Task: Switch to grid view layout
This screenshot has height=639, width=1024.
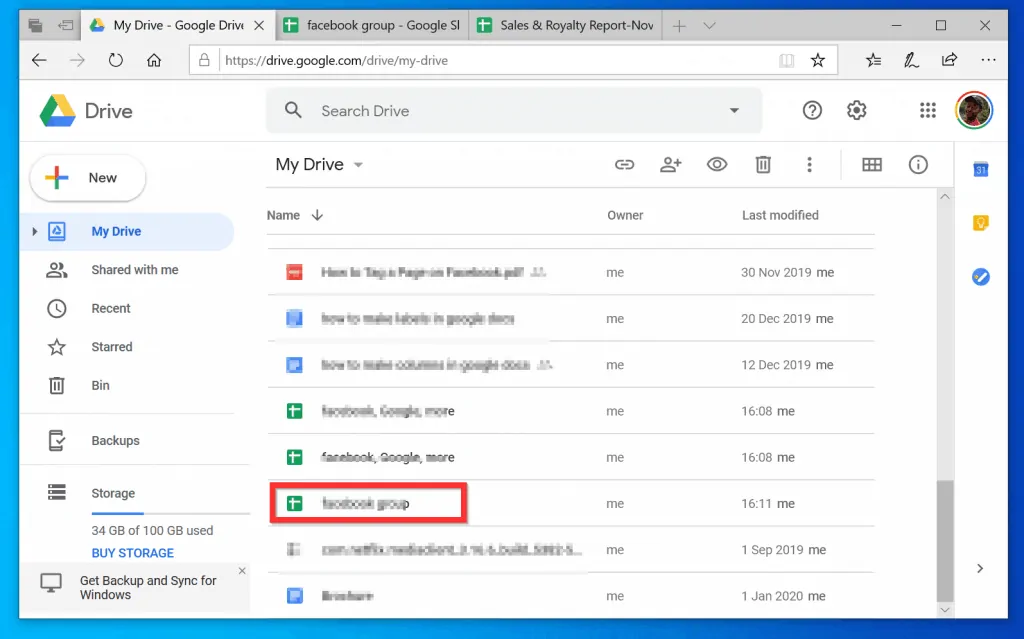Action: coord(872,165)
